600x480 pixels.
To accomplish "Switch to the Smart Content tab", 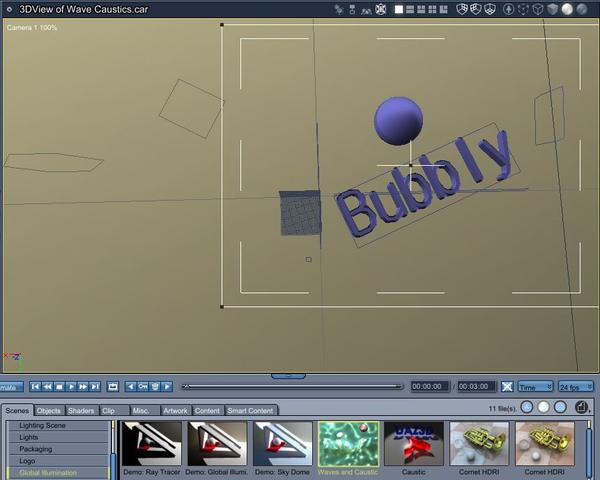I will click(251, 411).
